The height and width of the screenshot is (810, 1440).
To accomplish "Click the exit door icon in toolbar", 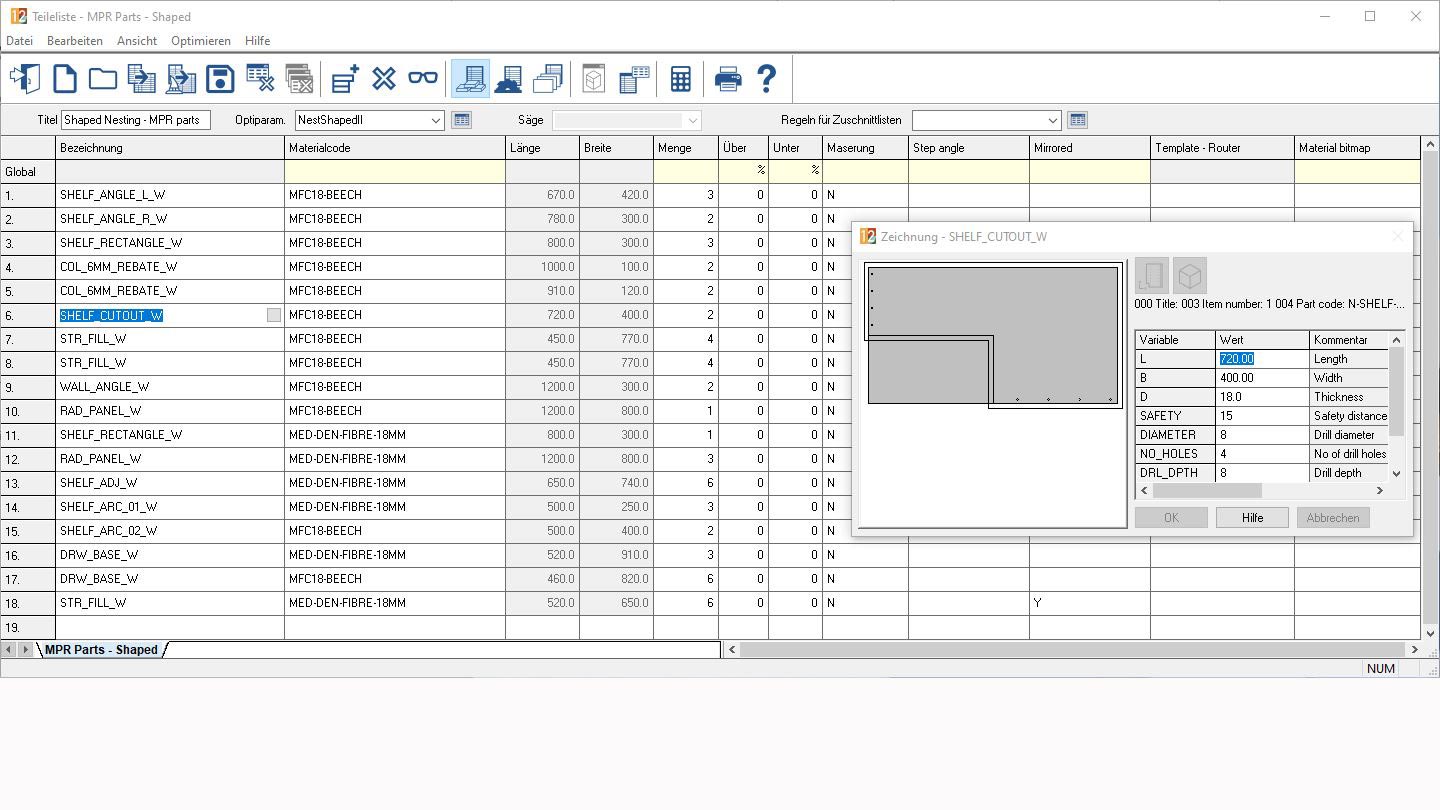I will coord(25,79).
